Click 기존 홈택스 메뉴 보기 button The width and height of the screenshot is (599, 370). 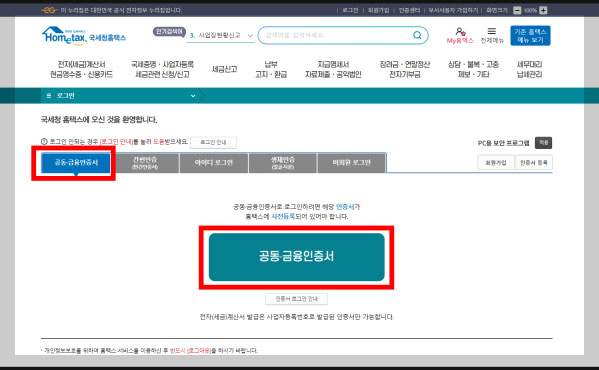[530, 36]
